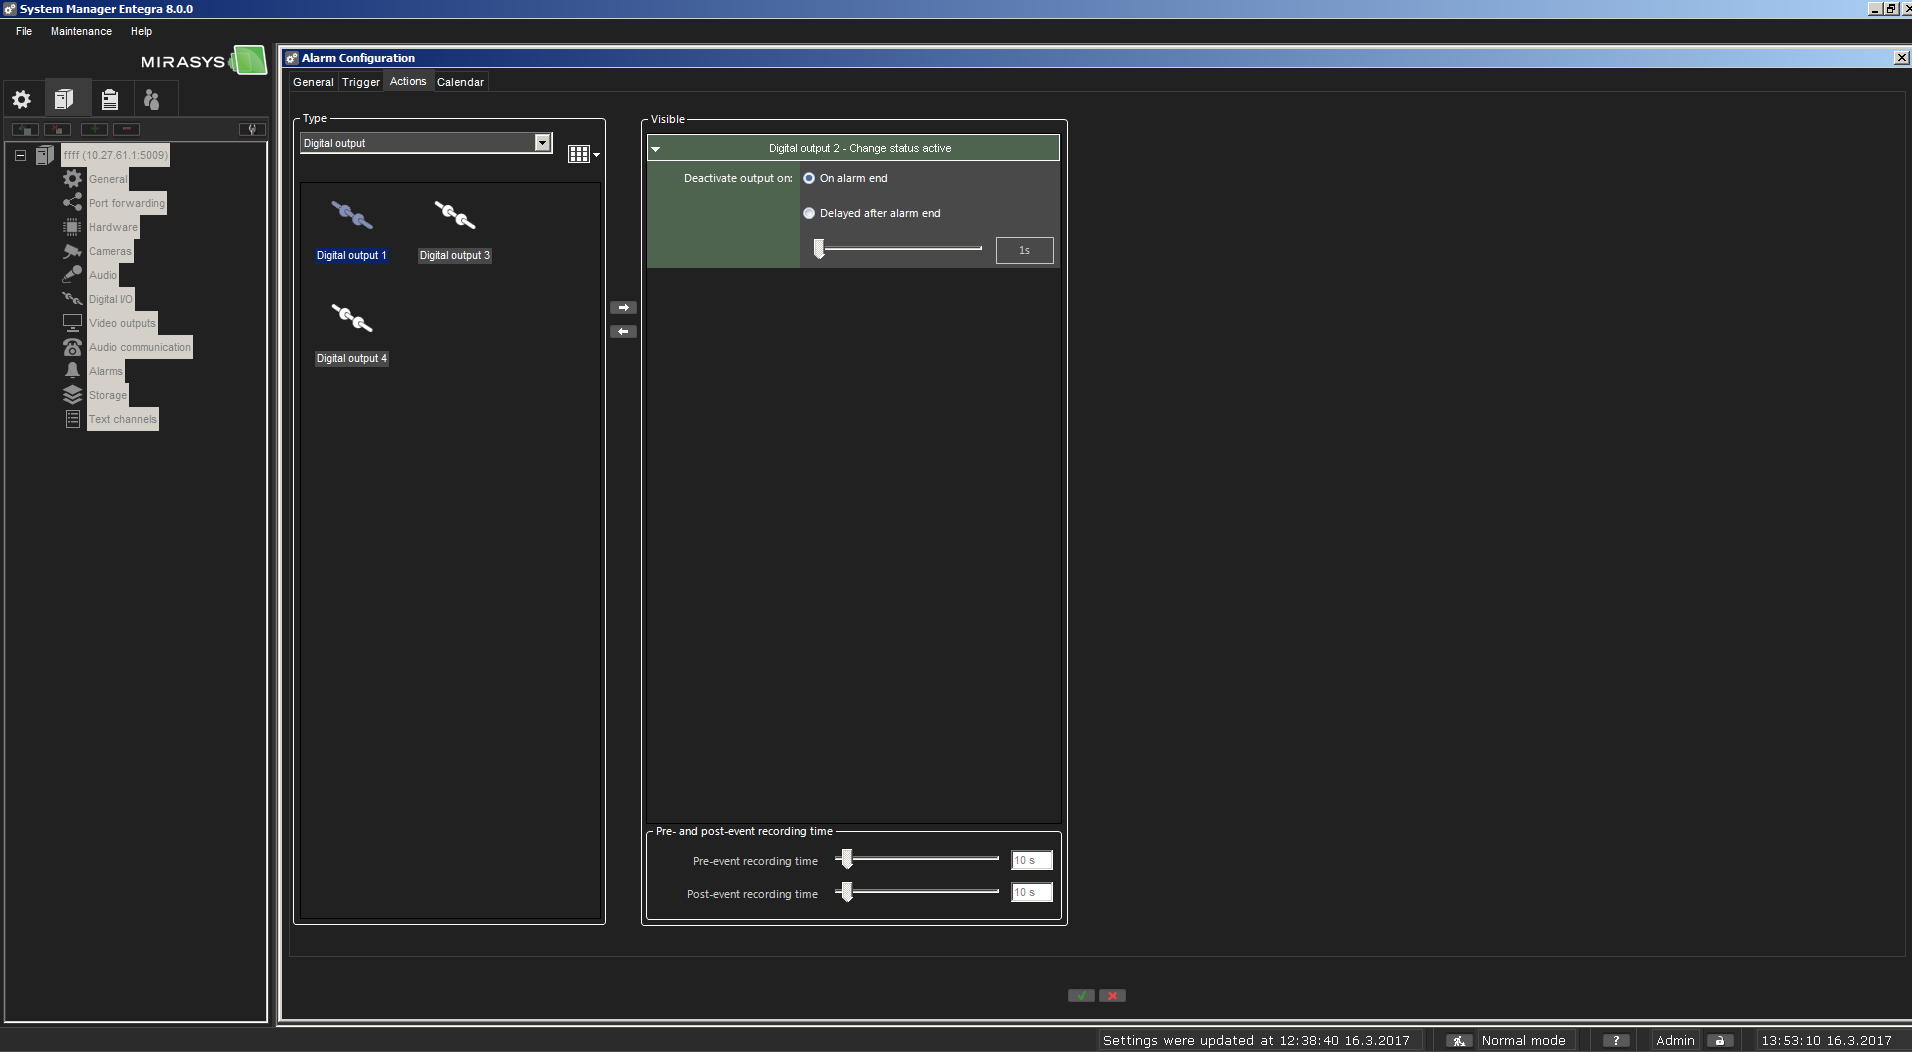Screen dimensions: 1912x1052
Task: Open the Cameras settings item
Action: 110,252
